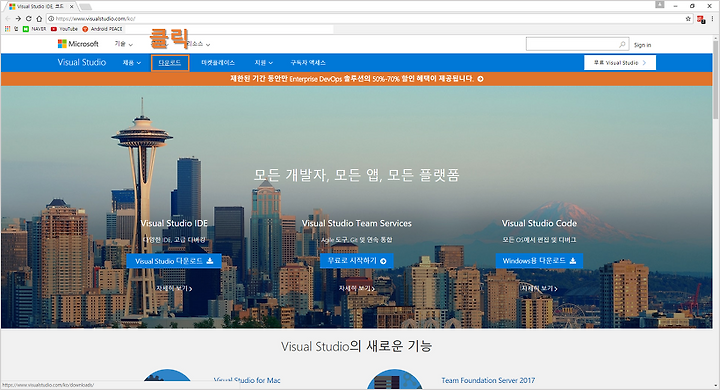The image size is (720, 390).
Task: Click the arrow icon on orange banner
Action: [x=480, y=79]
